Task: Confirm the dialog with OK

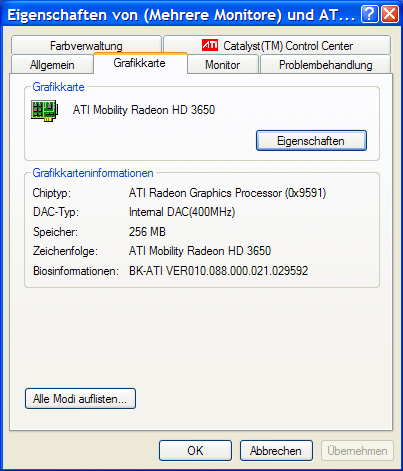Action: (x=195, y=451)
